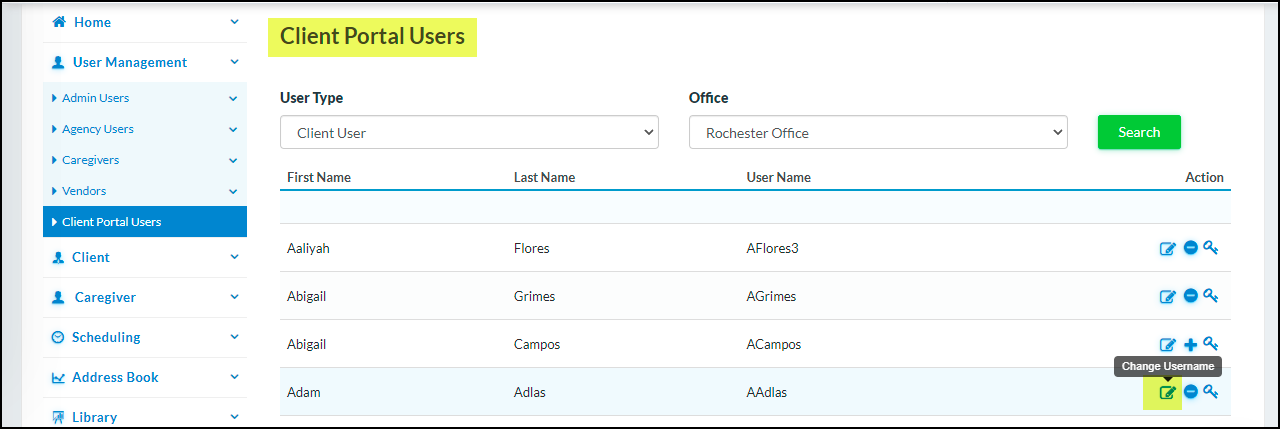Open the Home menu in the sidebar
Viewport: 1280px width, 429px height.
click(92, 22)
